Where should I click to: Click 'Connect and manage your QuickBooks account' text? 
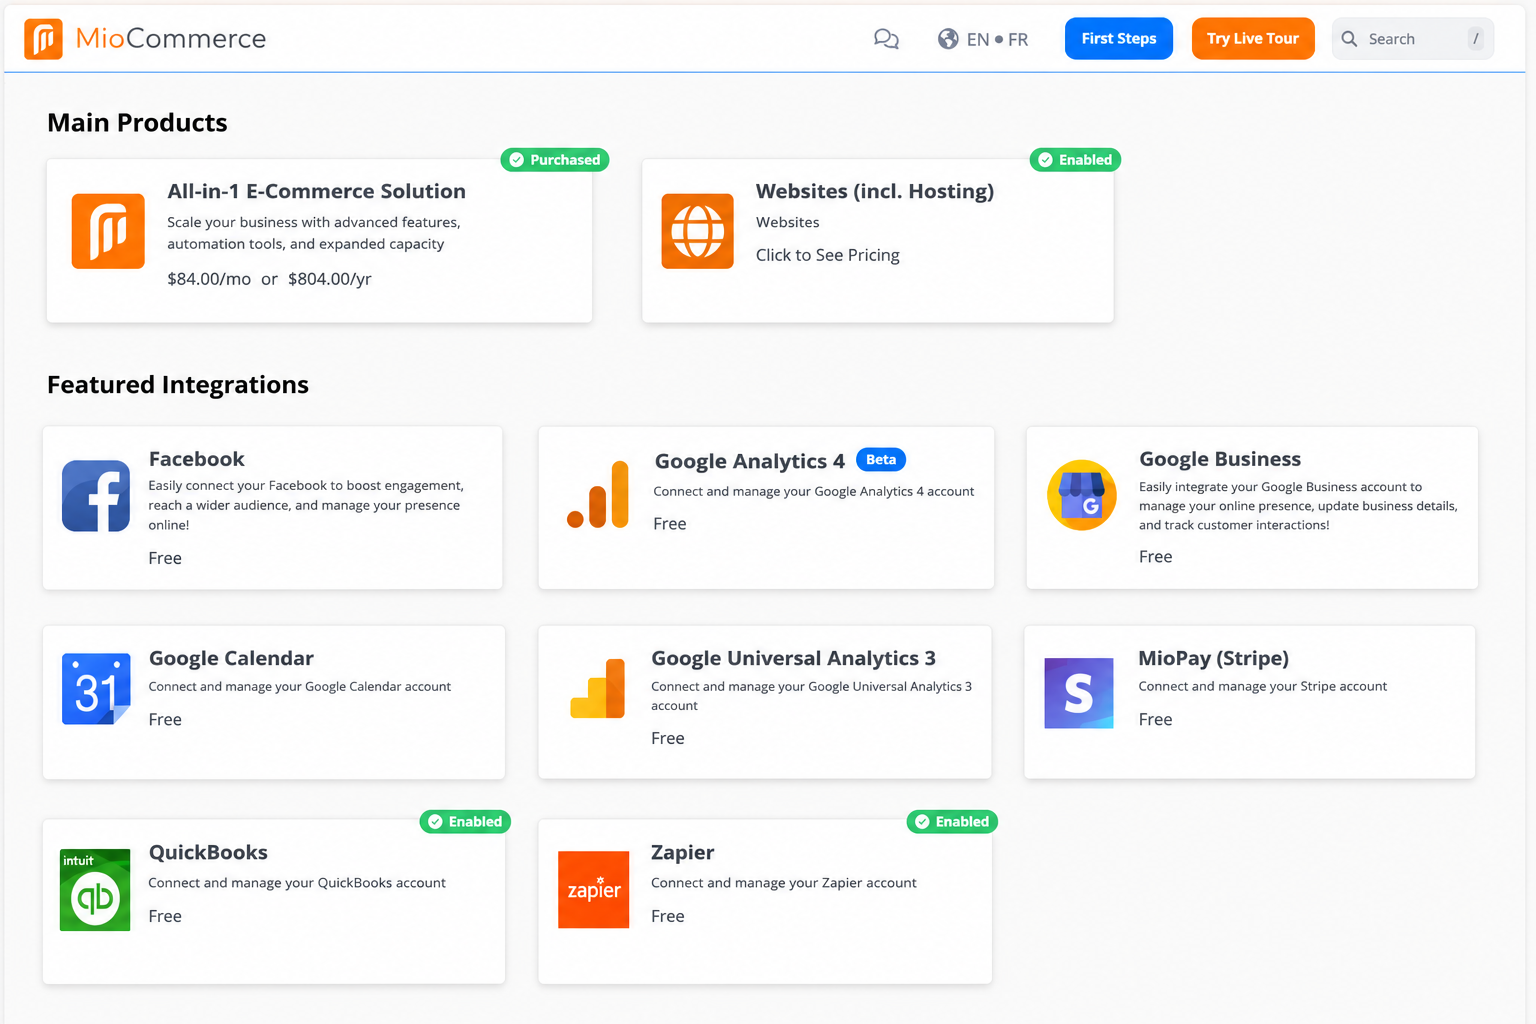tap(297, 883)
